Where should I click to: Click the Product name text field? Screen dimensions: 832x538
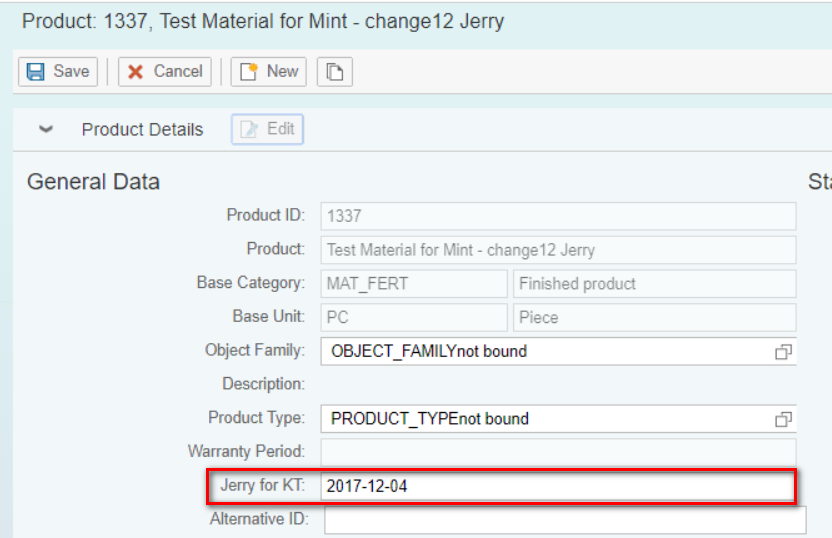(x=558, y=250)
